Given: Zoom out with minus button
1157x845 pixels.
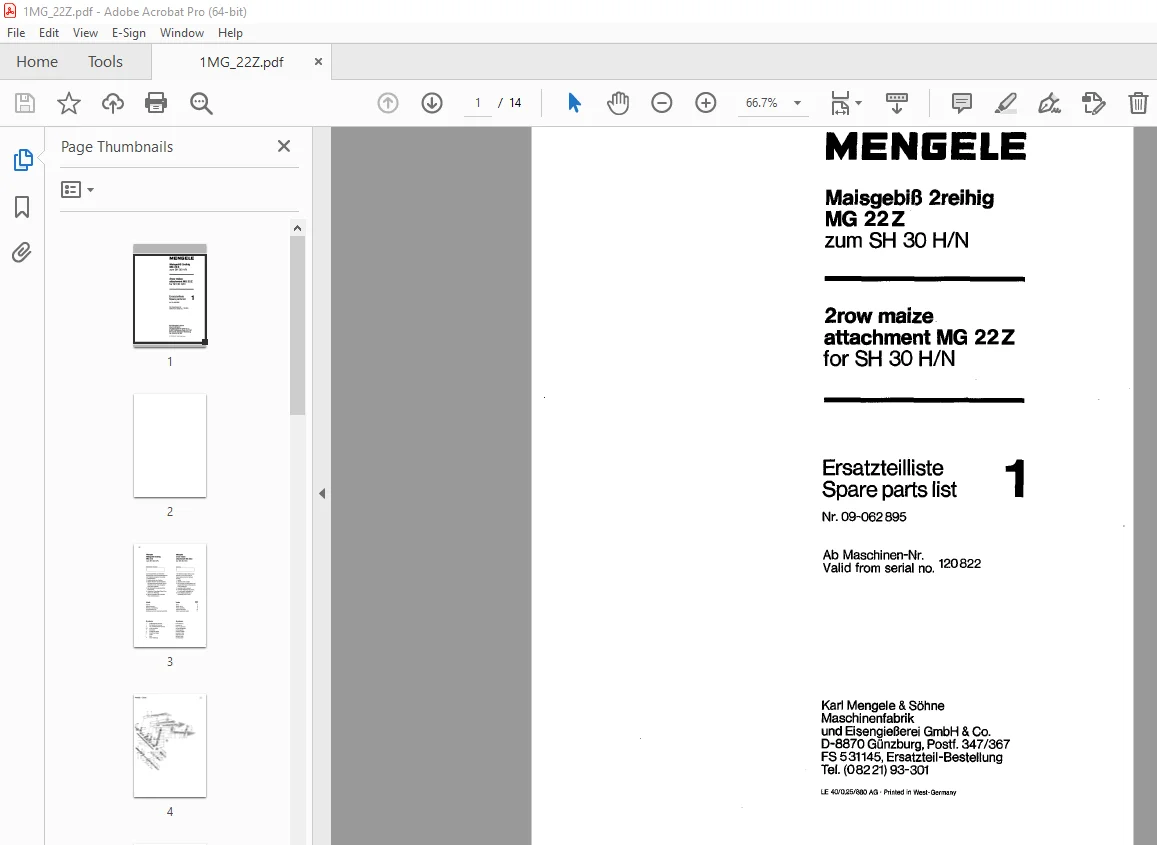Looking at the screenshot, I should point(662,103).
